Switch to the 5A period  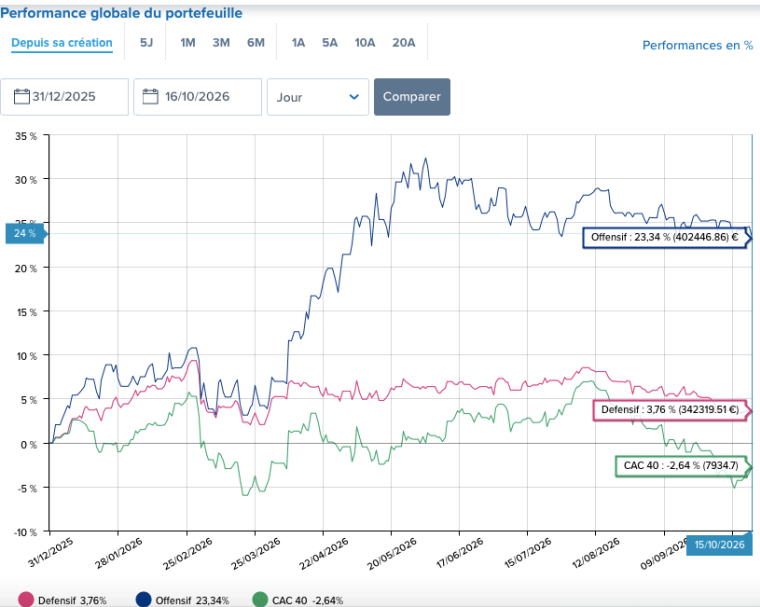click(330, 43)
